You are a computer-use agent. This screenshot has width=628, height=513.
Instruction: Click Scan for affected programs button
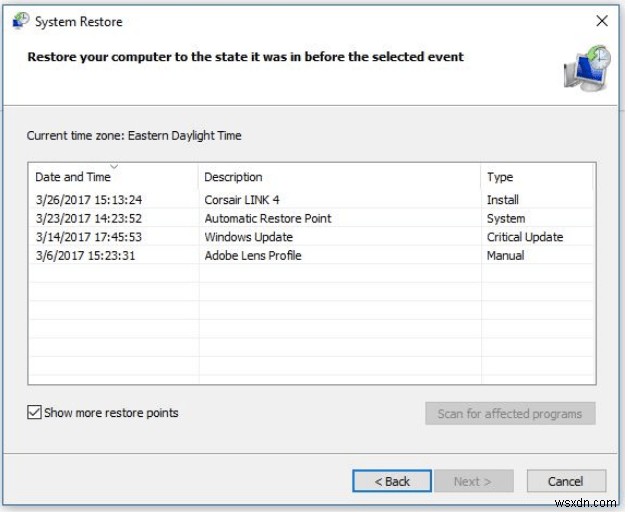(510, 413)
